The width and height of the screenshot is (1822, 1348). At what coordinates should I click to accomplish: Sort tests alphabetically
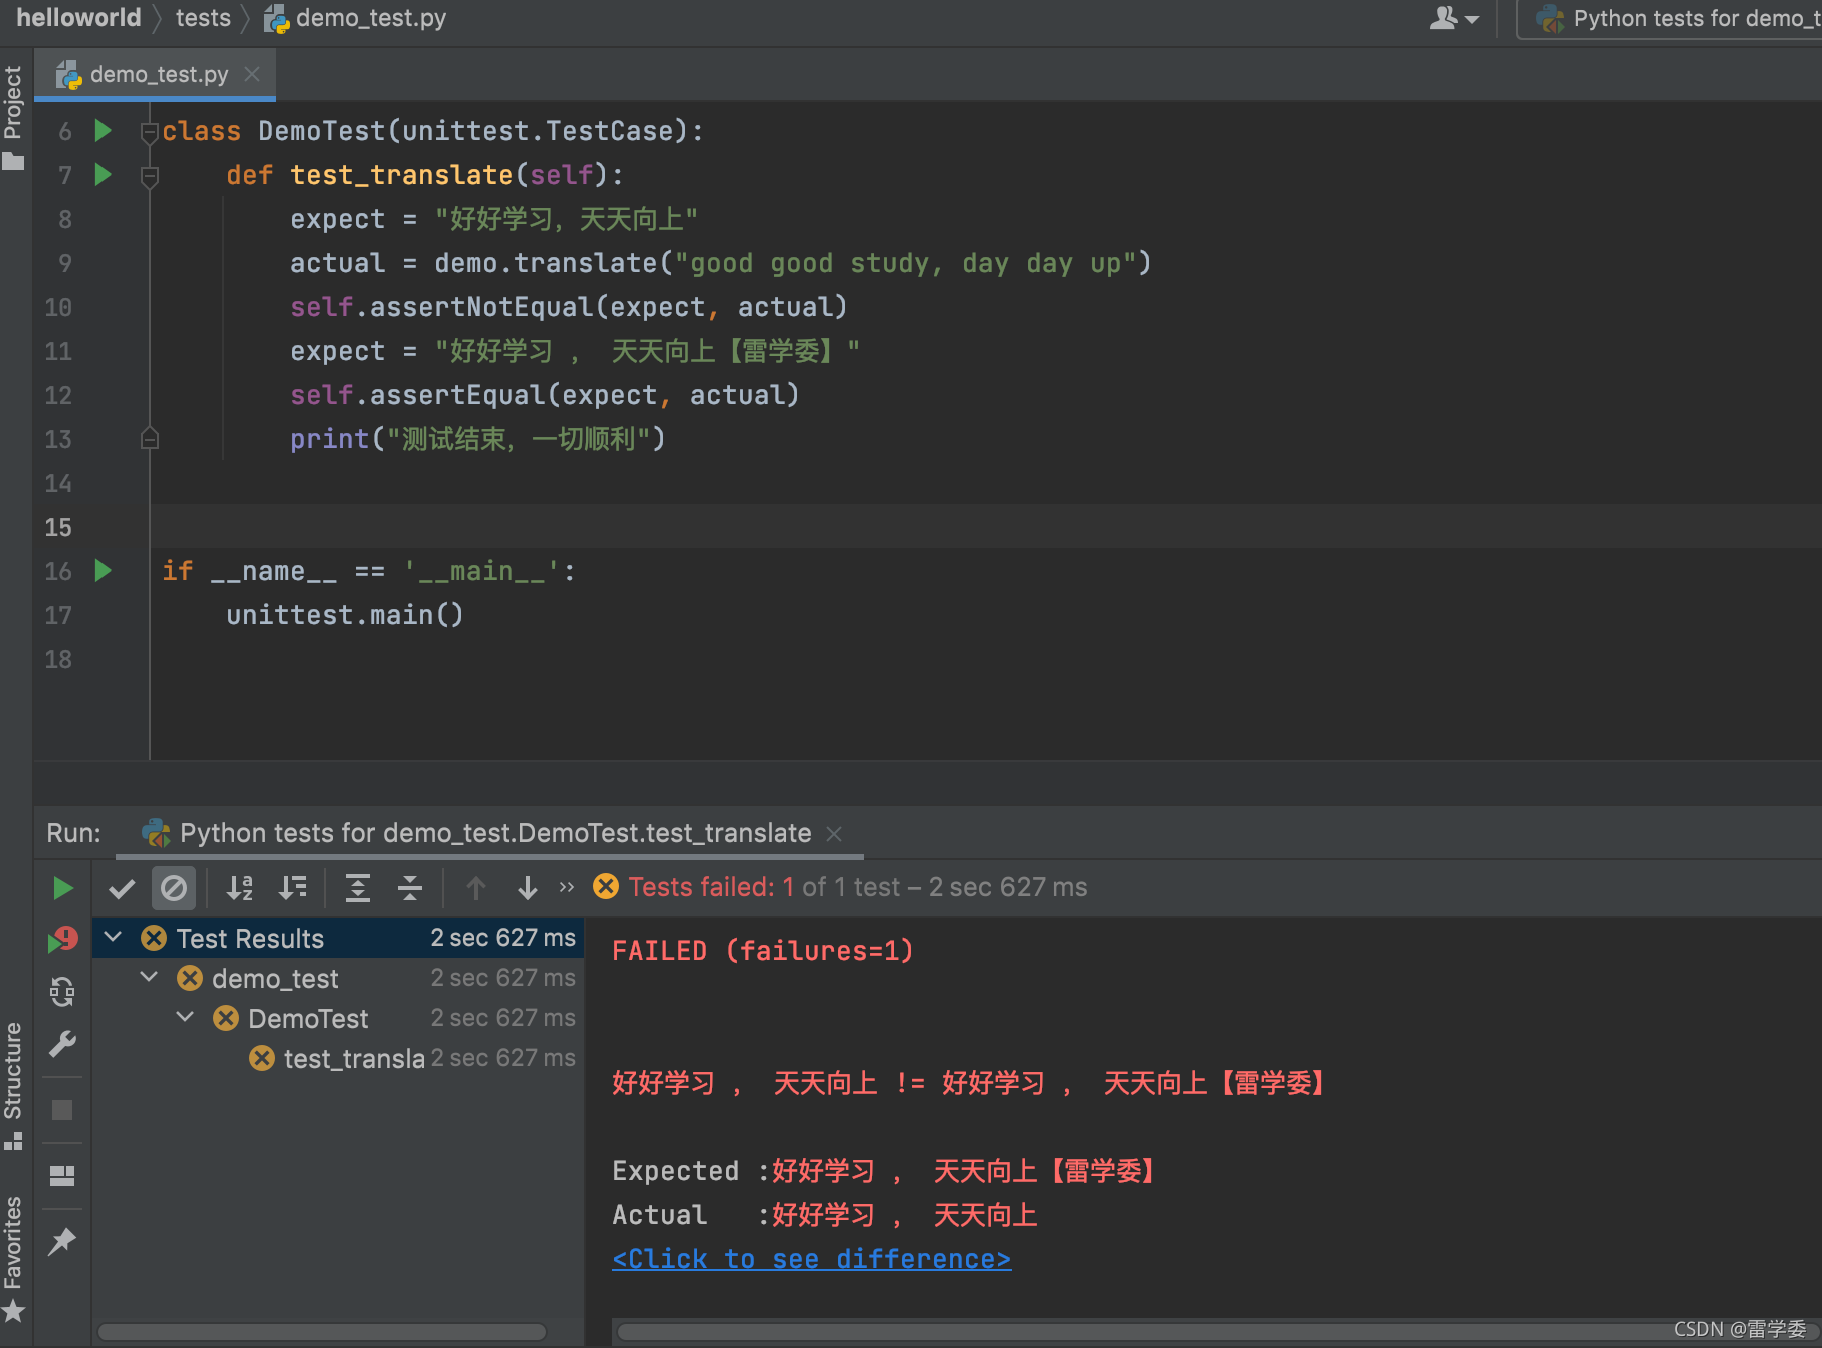(240, 888)
